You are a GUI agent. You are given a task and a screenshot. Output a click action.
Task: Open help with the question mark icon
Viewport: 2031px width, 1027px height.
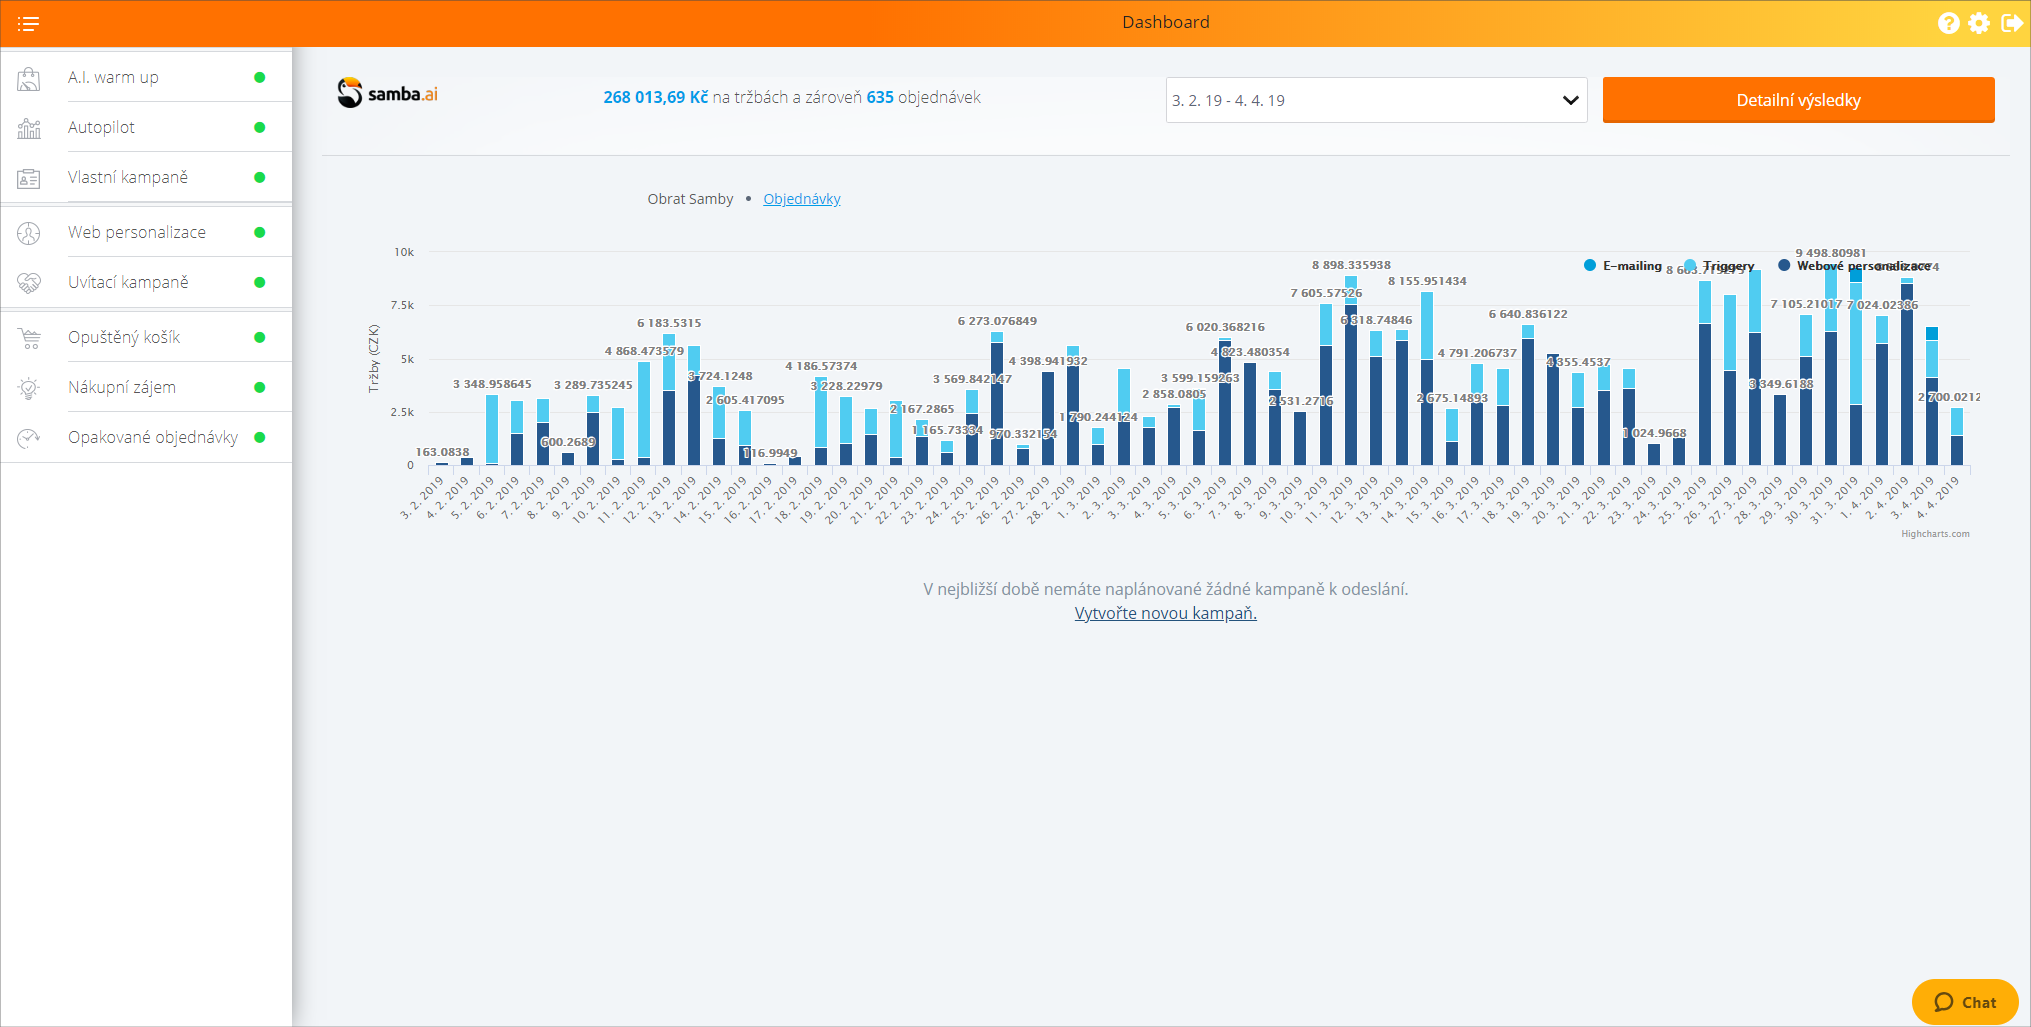(1948, 22)
